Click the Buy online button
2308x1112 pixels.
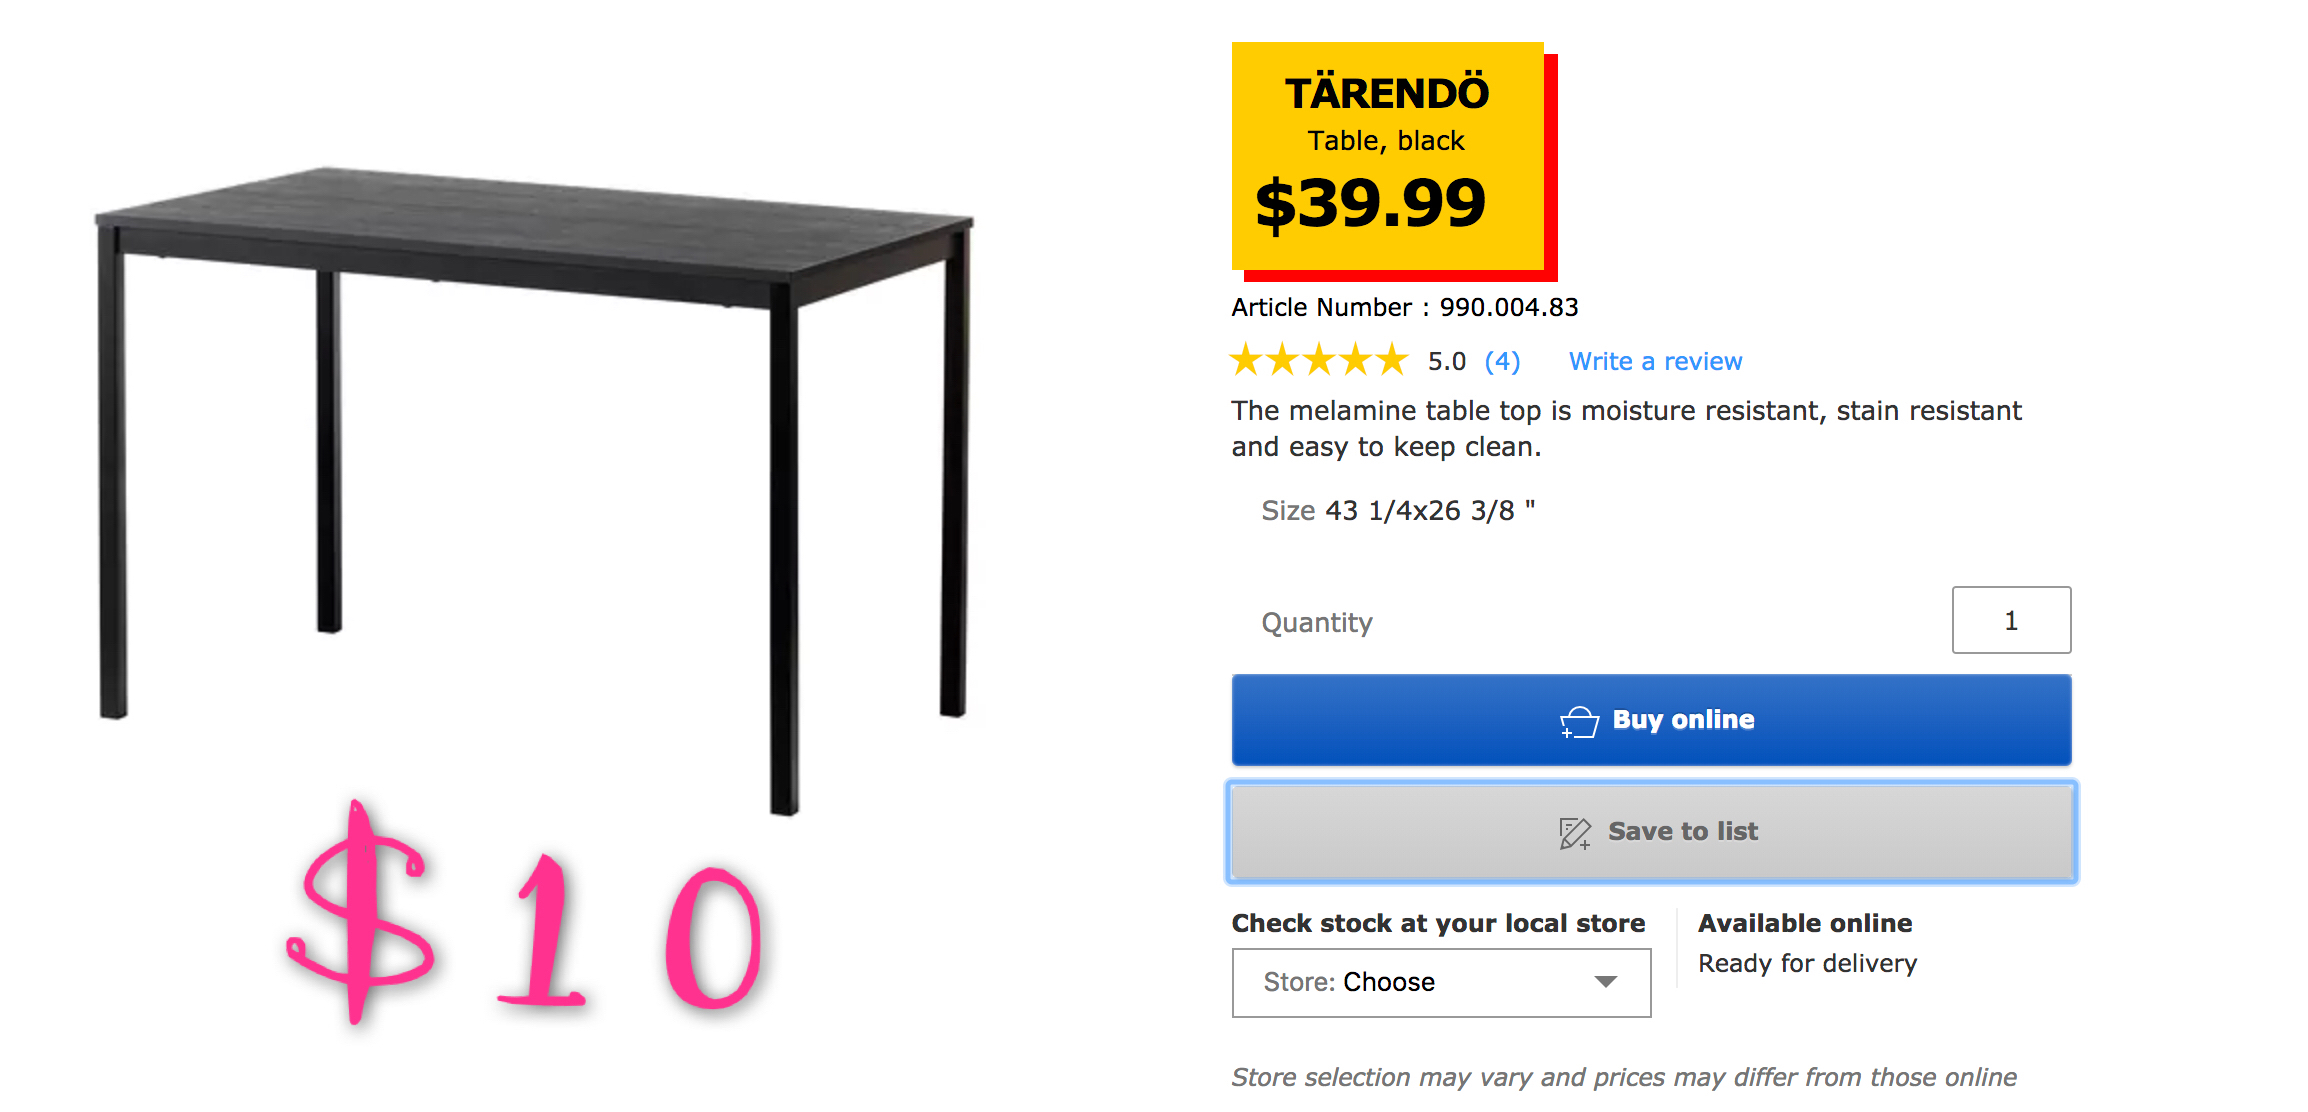pos(1651,720)
